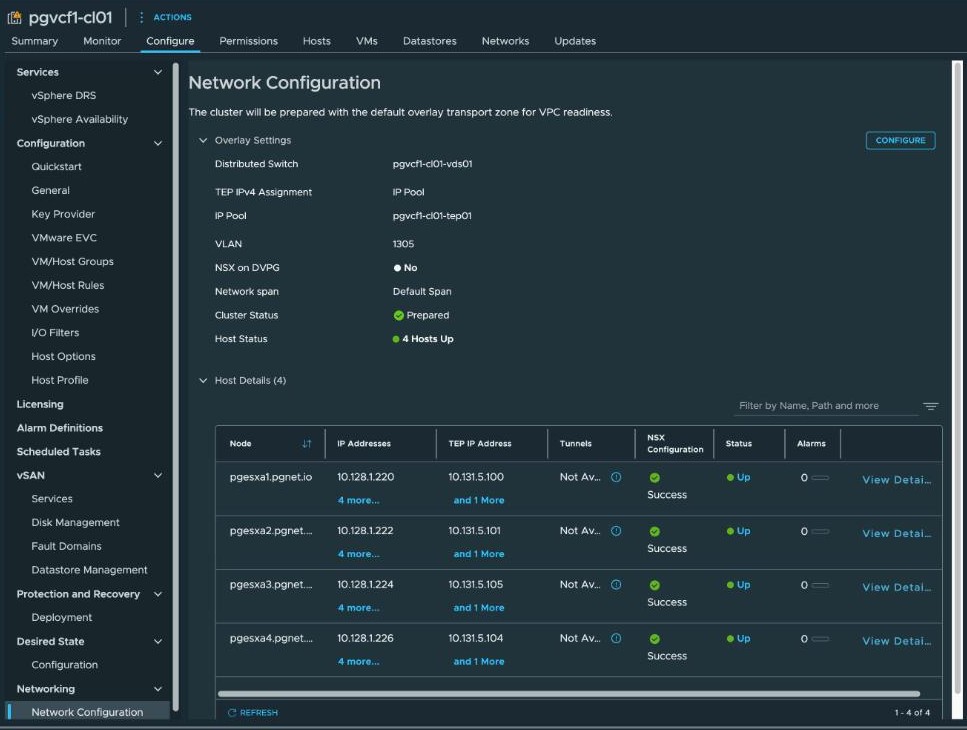Show 4 more IP addresses for pgesxa3
Viewport: 967px width, 730px height.
pyautogui.click(x=358, y=607)
